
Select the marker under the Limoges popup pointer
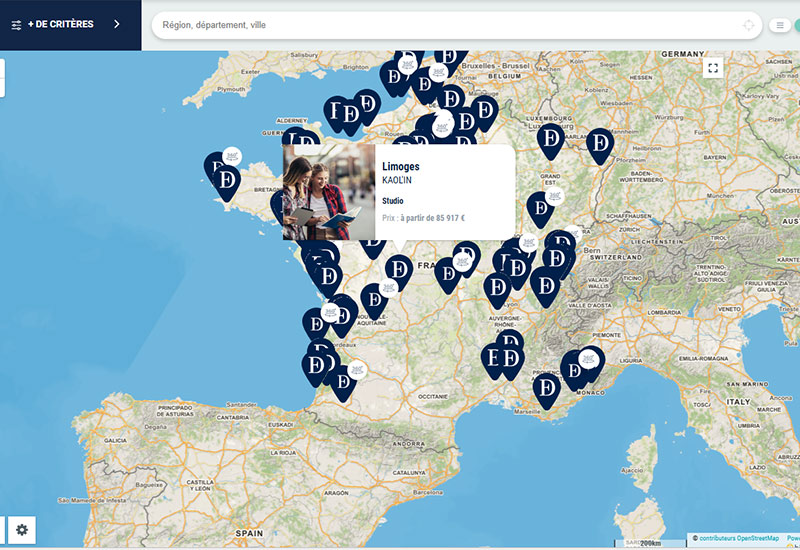tap(399, 270)
